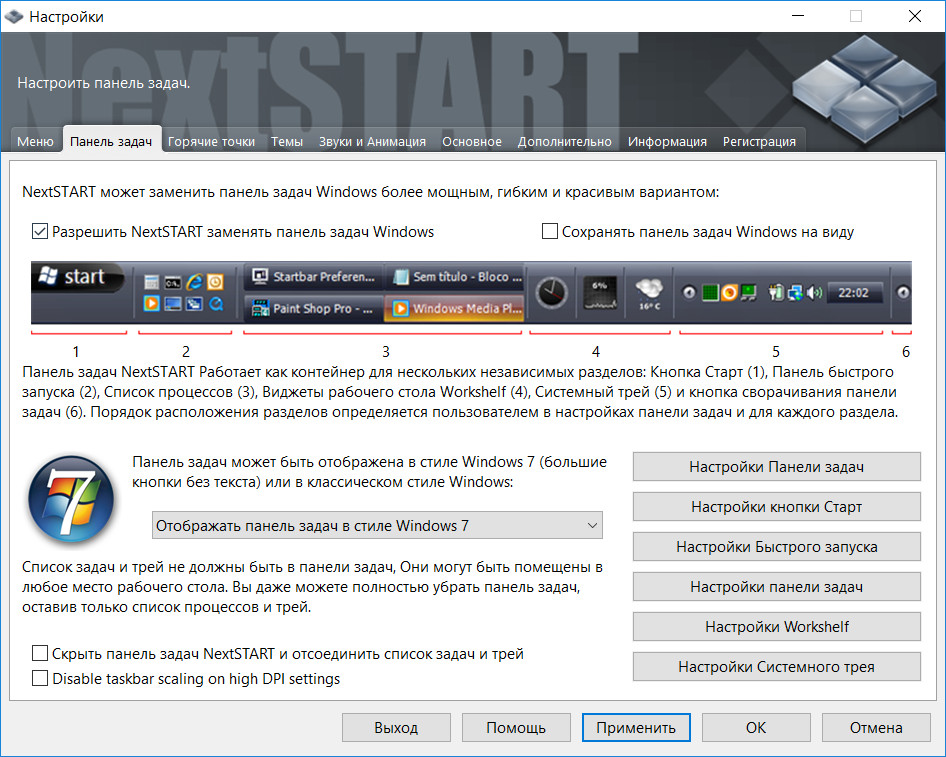Open Настройки Системного трея

[776, 667]
